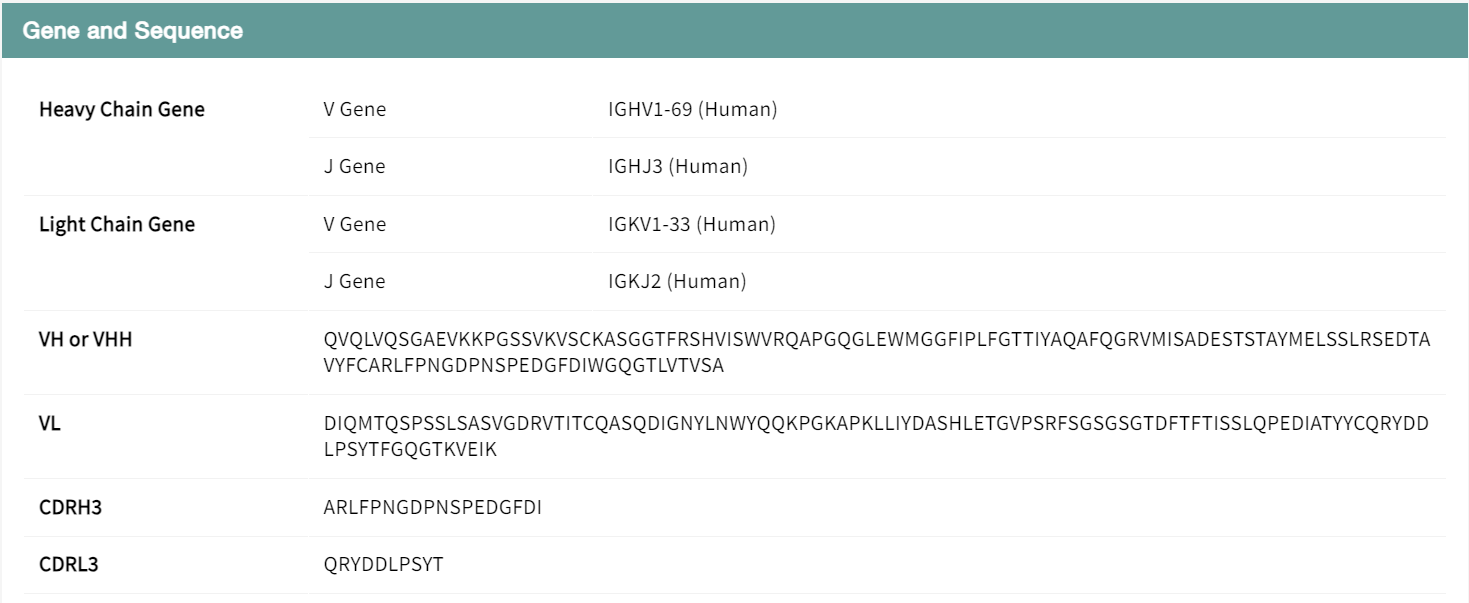Image resolution: width=1469 pixels, height=603 pixels.
Task: Click VH sequence second line starting VYFCARLFPNG
Action: coord(523,366)
